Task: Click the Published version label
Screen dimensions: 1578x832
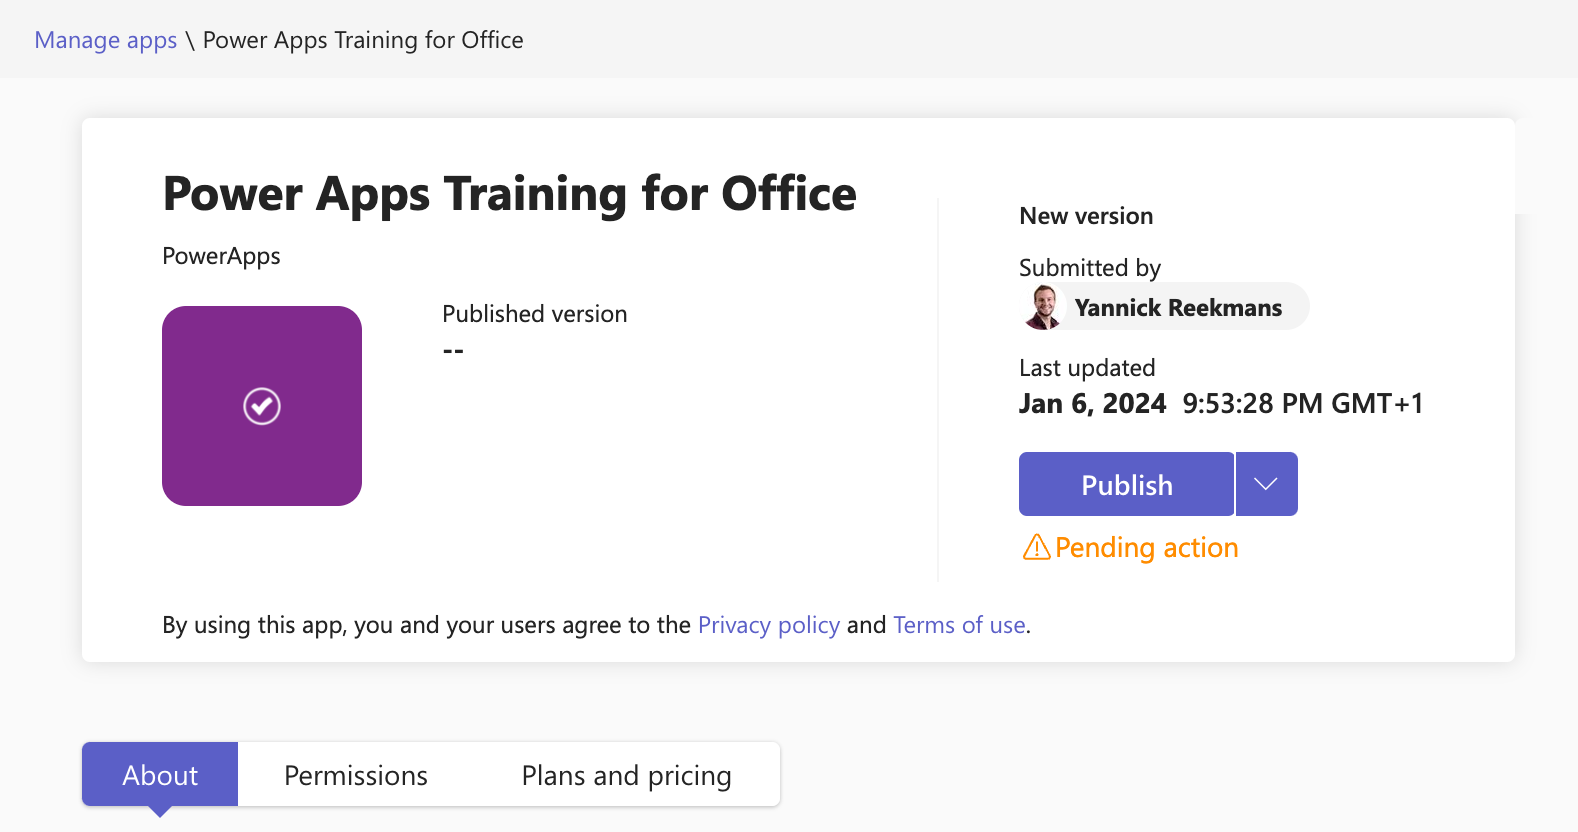Action: (534, 314)
